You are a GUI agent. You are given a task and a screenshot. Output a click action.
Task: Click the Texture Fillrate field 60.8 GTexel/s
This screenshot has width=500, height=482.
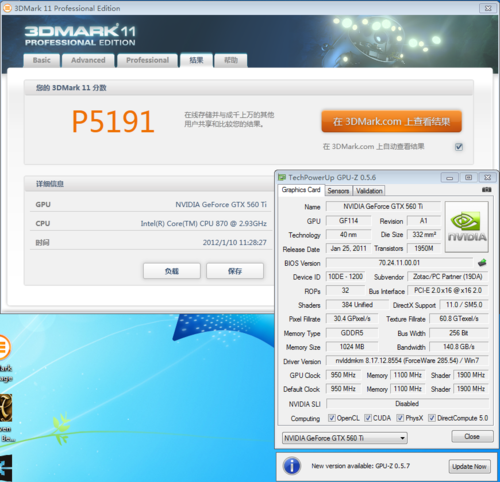point(459,319)
